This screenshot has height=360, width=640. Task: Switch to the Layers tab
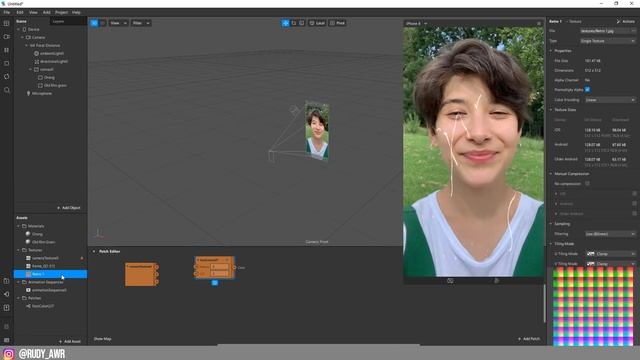point(58,21)
